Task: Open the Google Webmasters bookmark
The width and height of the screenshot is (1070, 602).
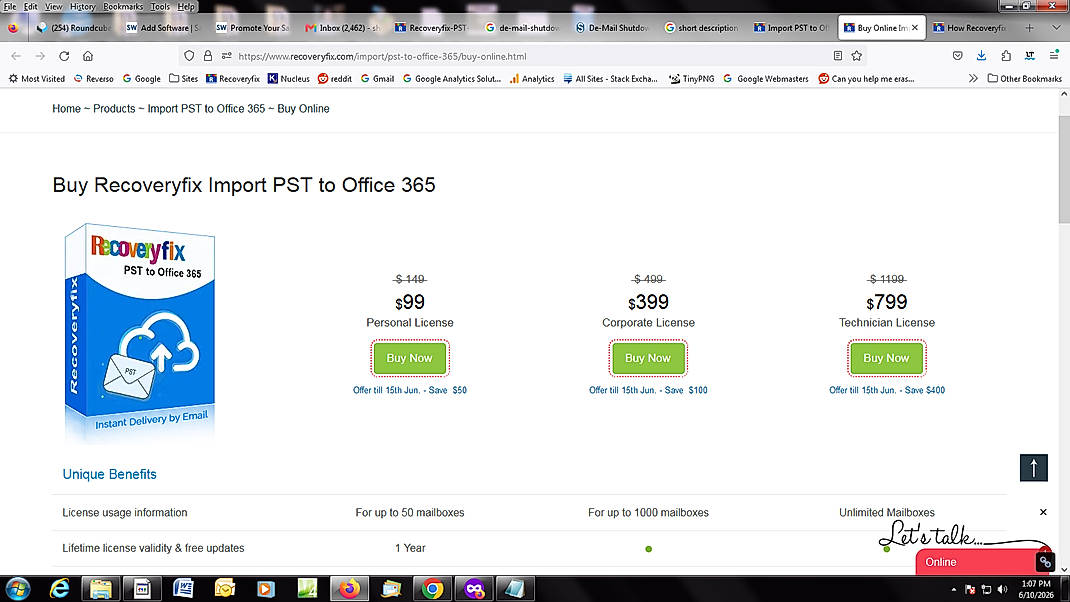Action: 766,78
